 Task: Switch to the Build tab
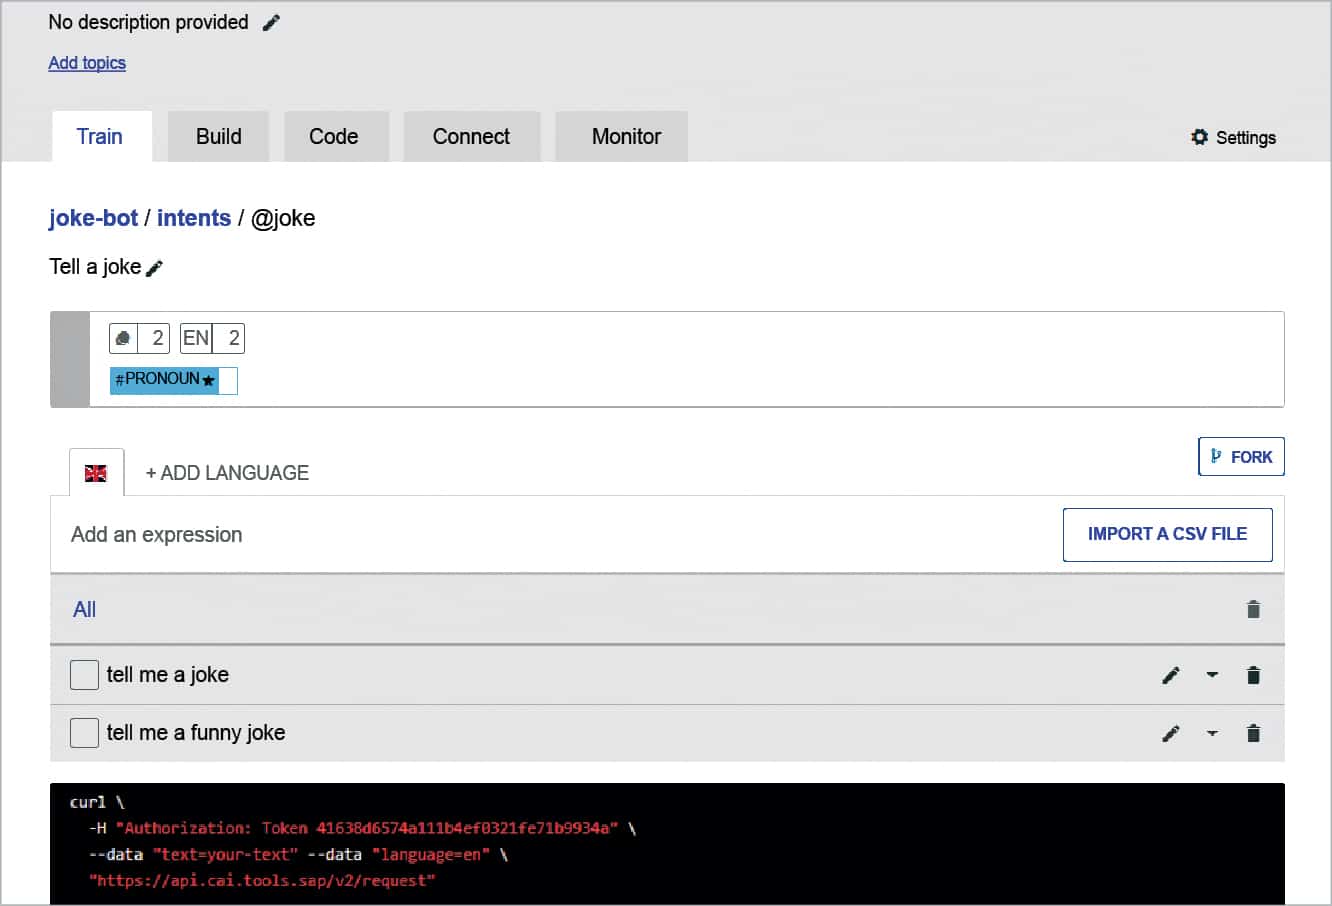pos(217,136)
